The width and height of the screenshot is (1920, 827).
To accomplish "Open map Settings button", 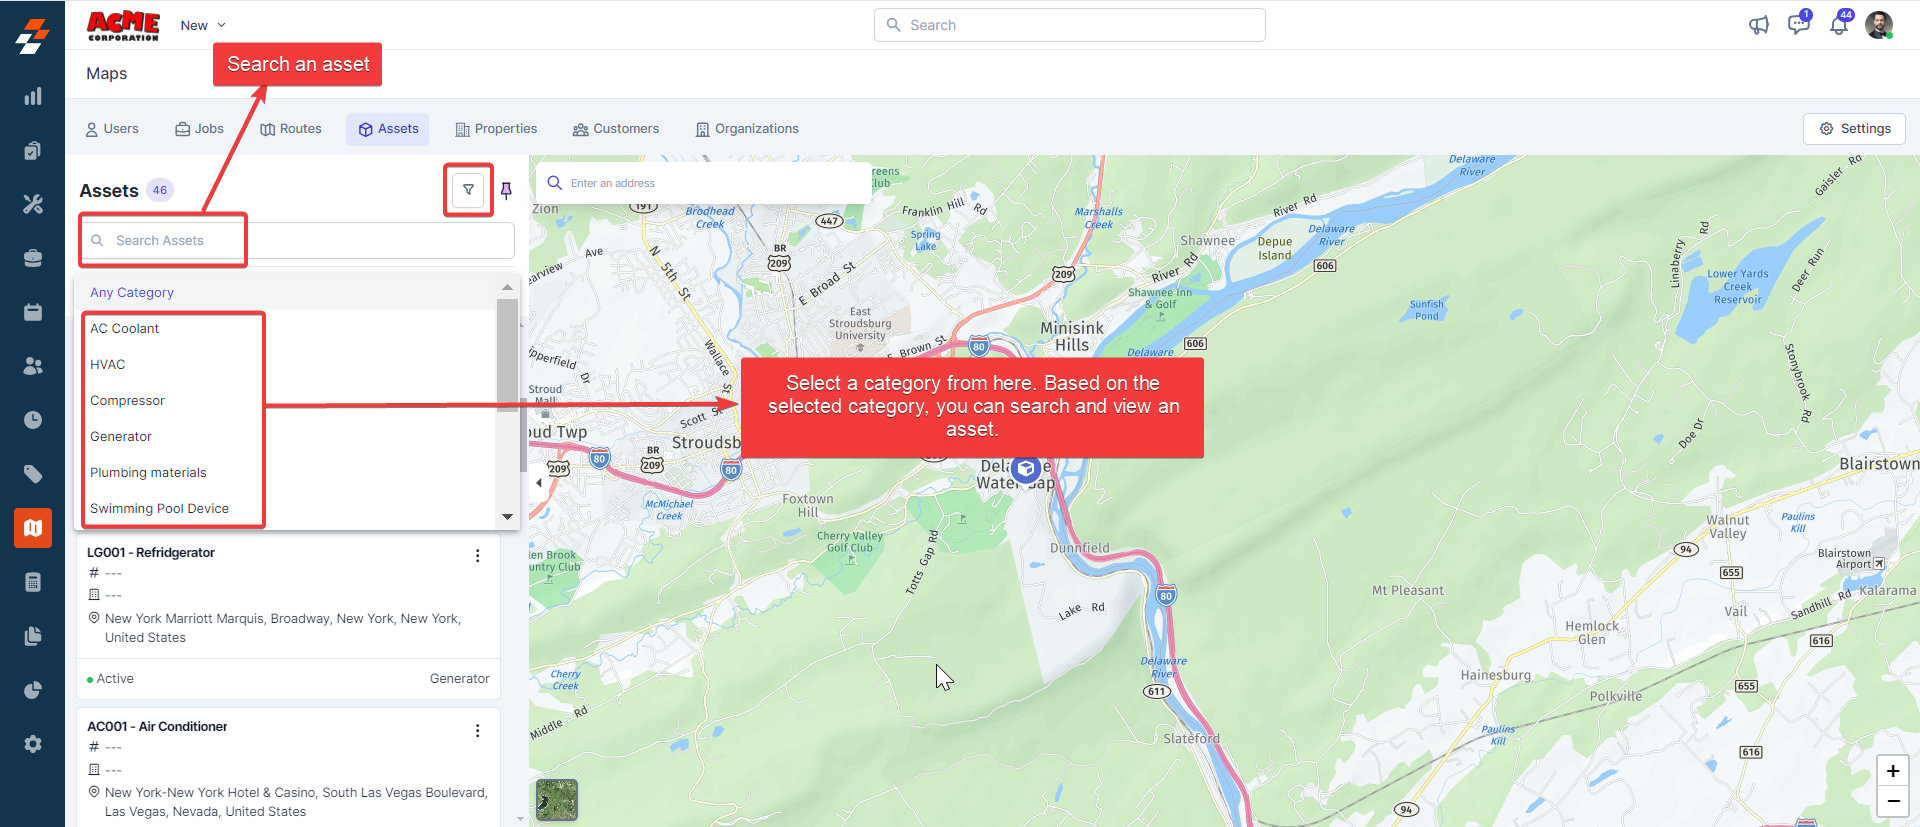I will [1855, 129].
